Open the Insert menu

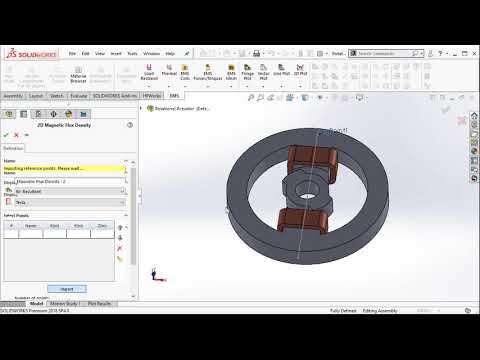(116, 53)
